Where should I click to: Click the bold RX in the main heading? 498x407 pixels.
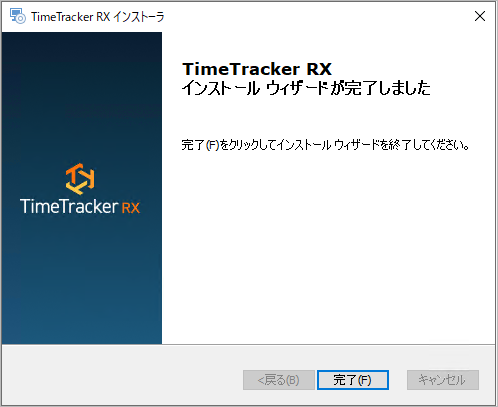319,69
